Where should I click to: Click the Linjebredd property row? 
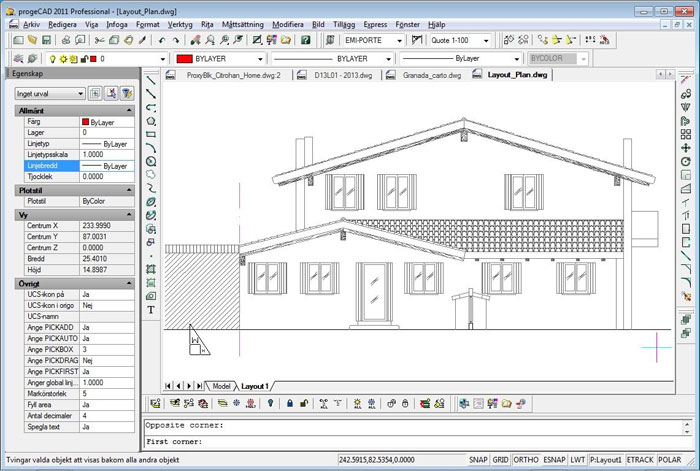[x=79, y=166]
